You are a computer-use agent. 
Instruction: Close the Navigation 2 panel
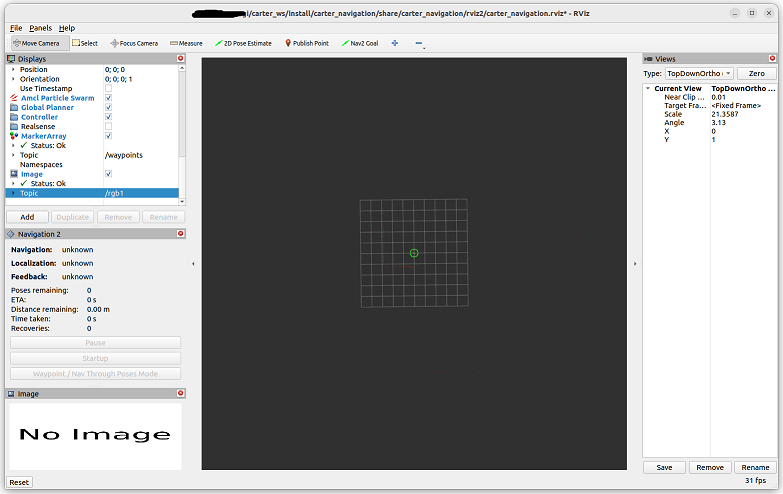coord(181,234)
